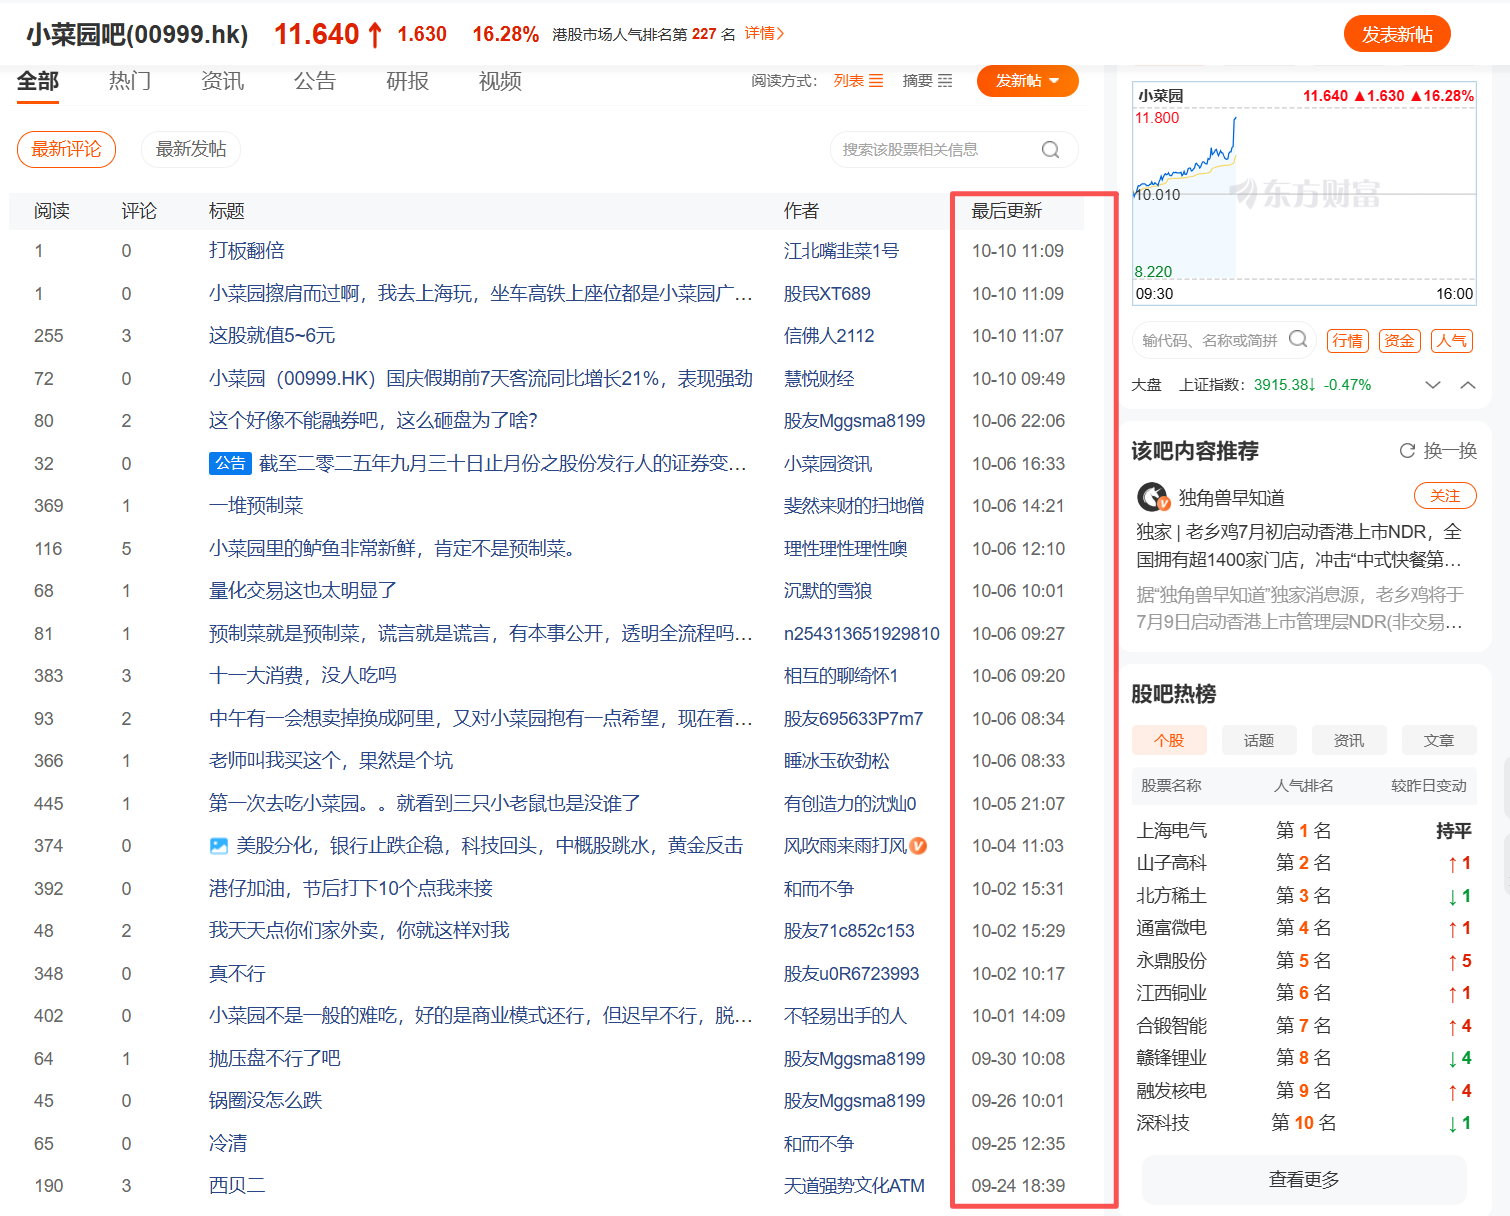Open 上海电气 in the hot ranking
This screenshot has height=1216, width=1510.
point(1171,831)
